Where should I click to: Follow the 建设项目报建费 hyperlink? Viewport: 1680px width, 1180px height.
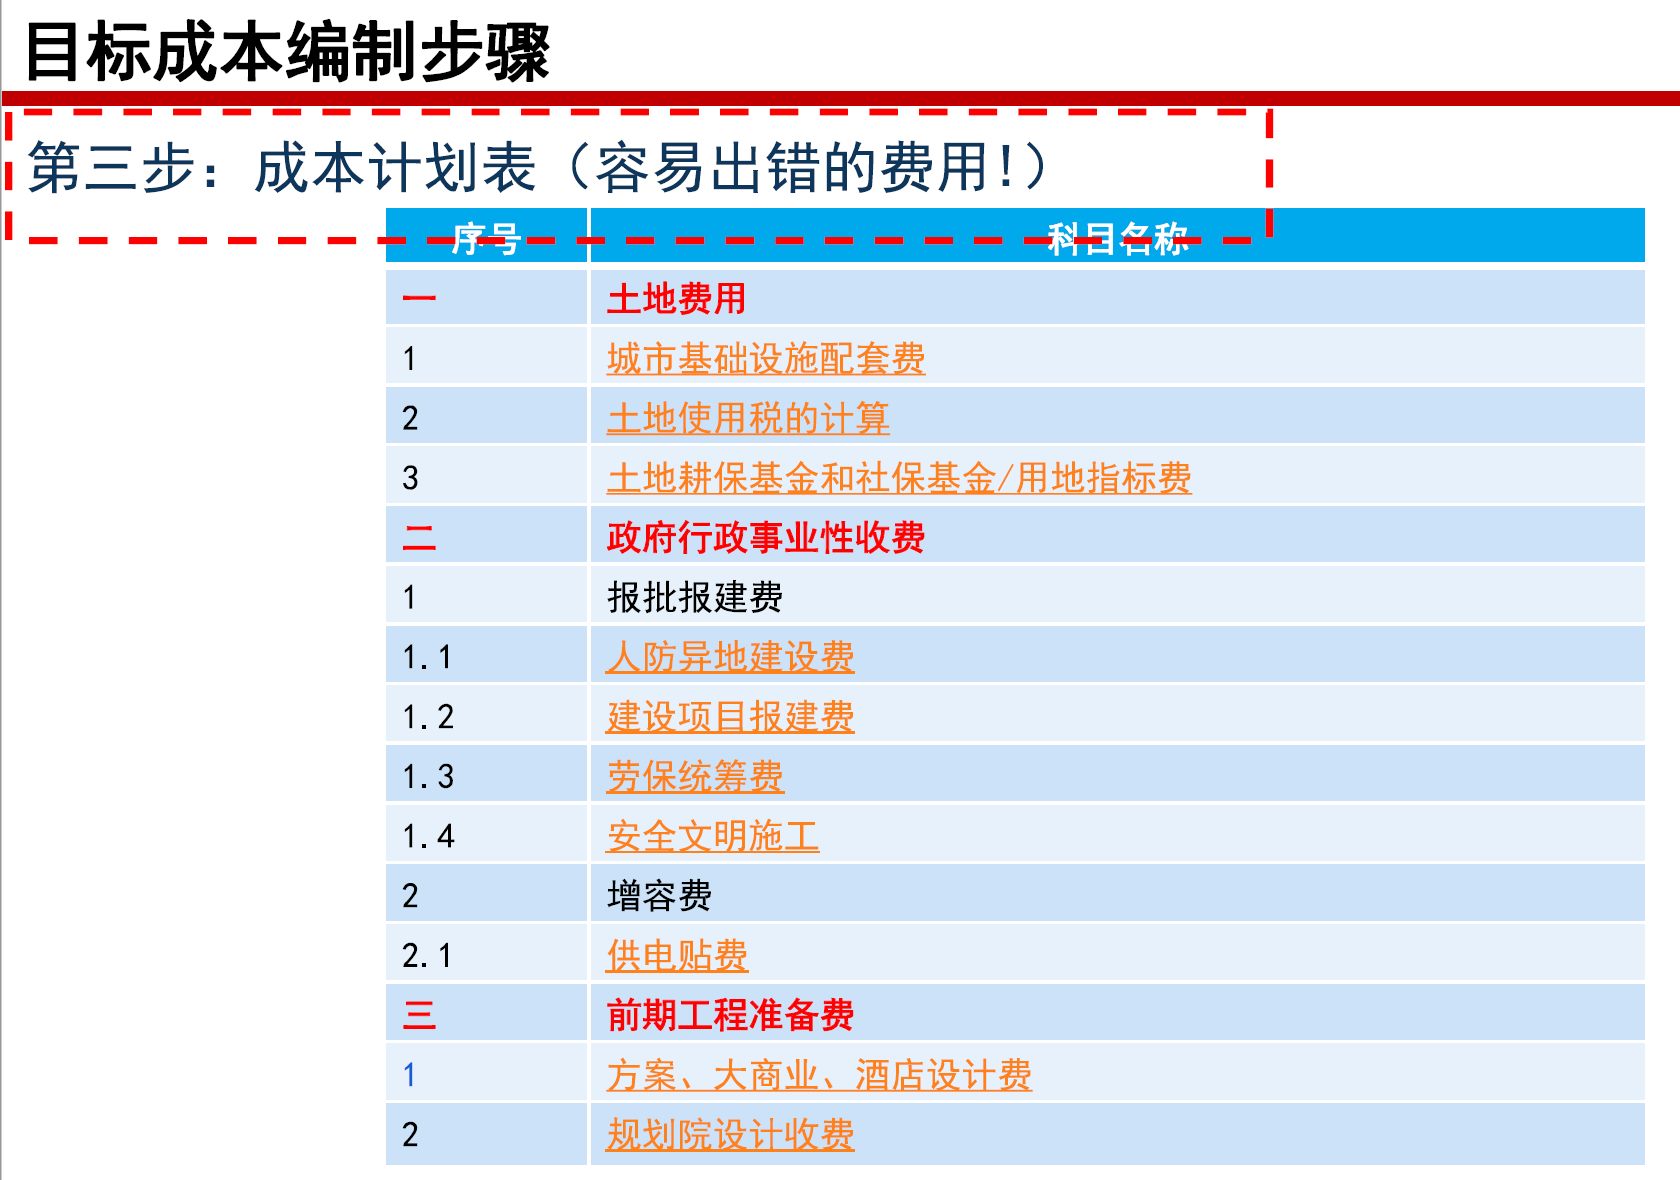730,717
